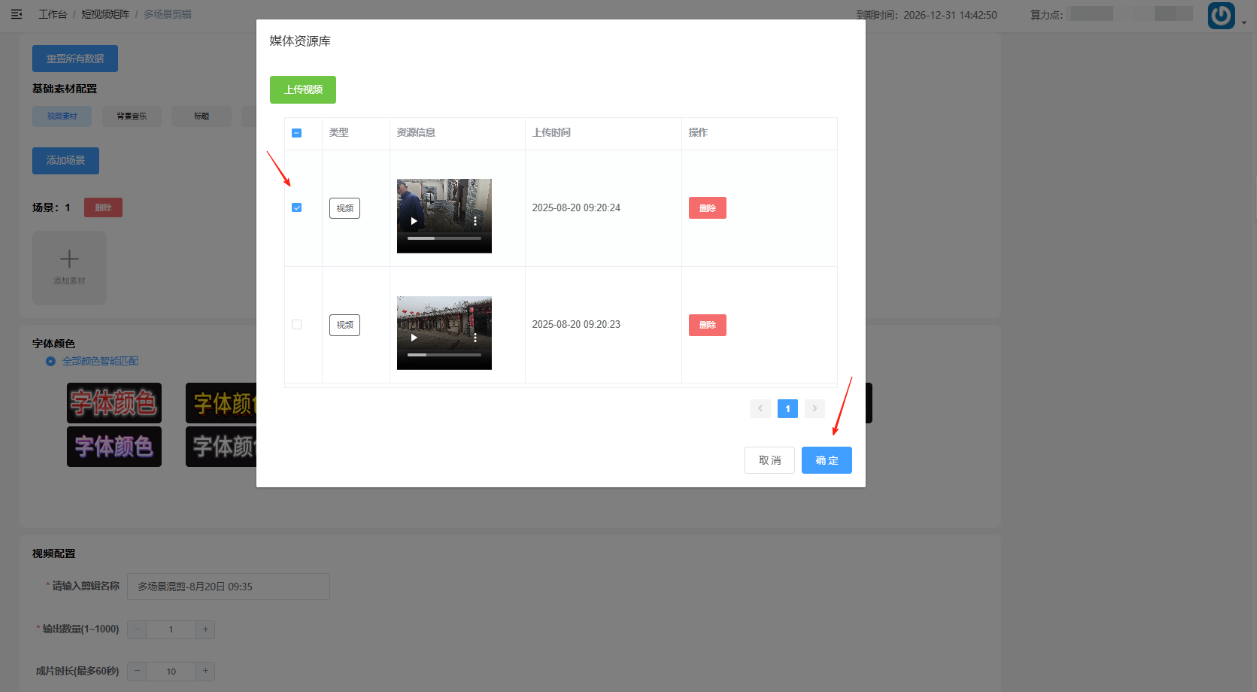Go to the next page arrow
This screenshot has width=1257, height=692.
pyautogui.click(x=815, y=408)
